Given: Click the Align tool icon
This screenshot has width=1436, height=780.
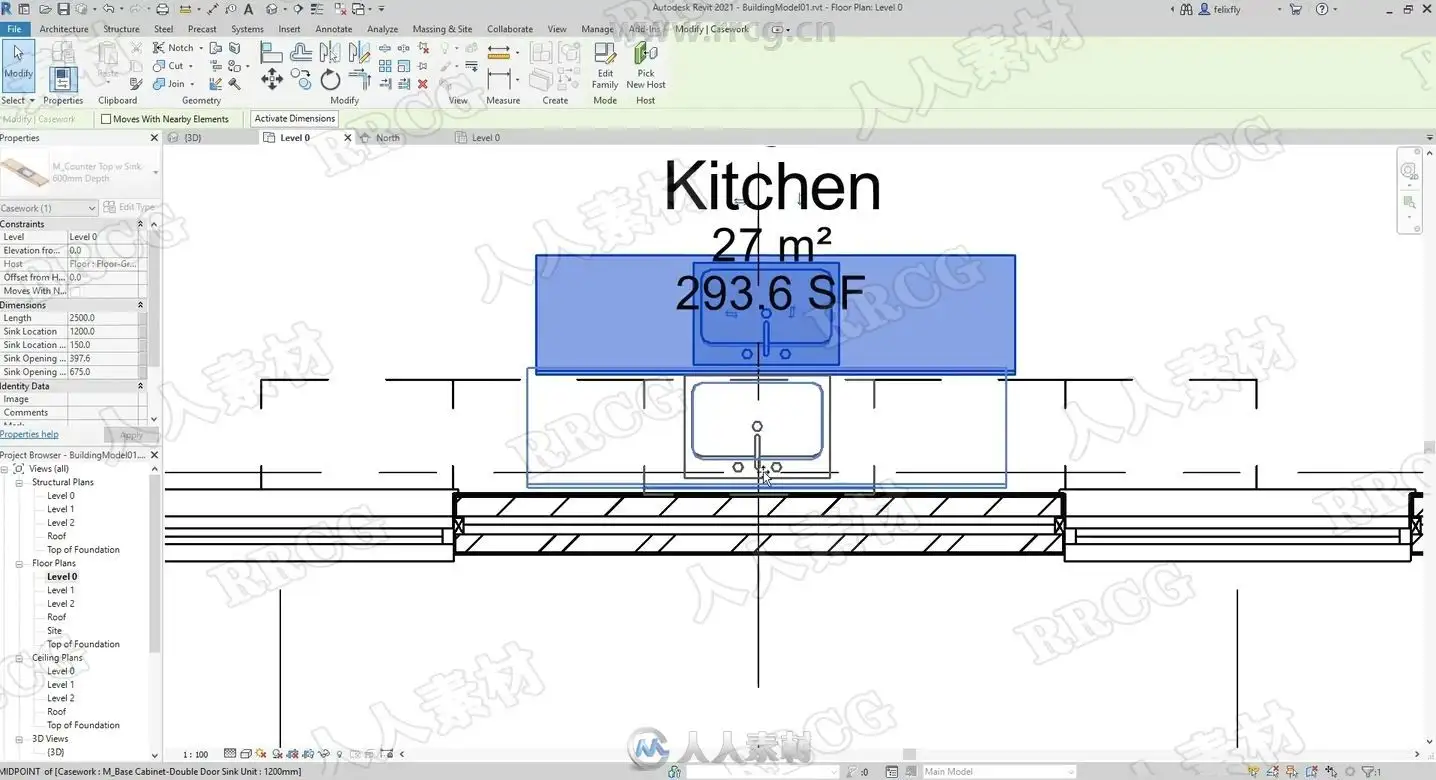Looking at the screenshot, I should (x=271, y=52).
